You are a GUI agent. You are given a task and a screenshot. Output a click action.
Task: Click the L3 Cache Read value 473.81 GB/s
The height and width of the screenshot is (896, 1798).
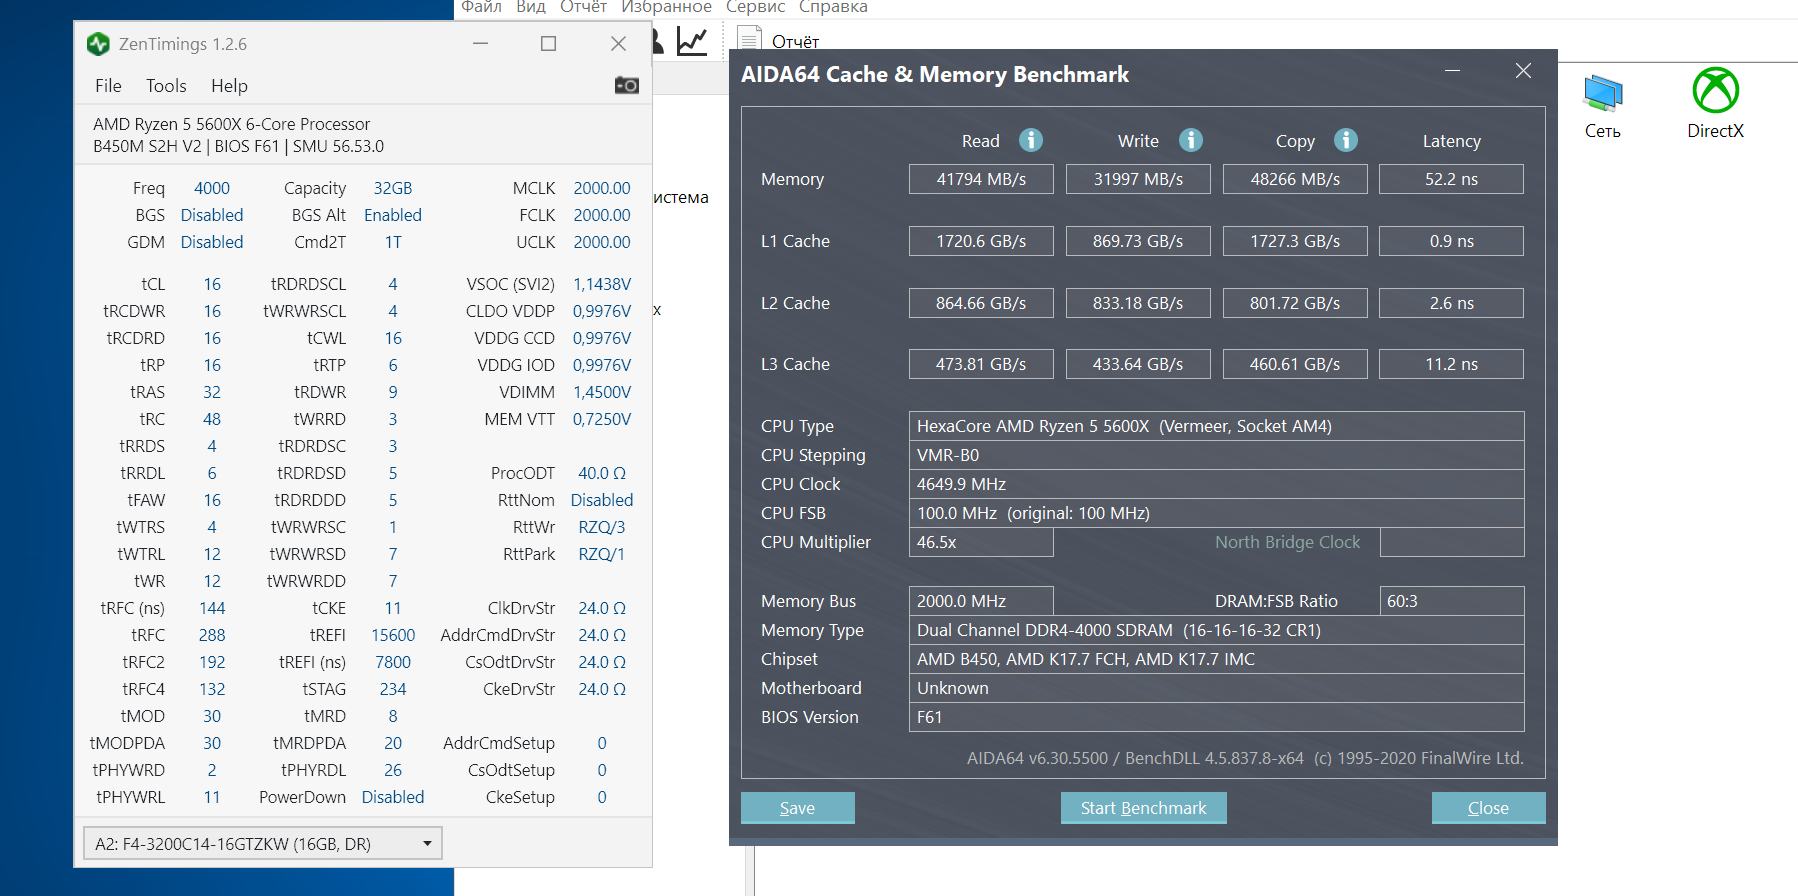[981, 364]
